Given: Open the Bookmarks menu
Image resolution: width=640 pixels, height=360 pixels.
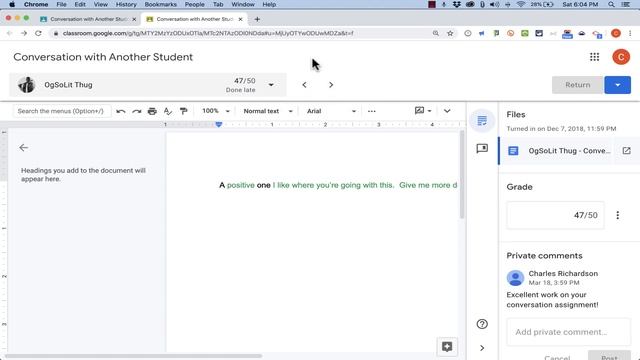Looking at the screenshot, I should [160, 4].
